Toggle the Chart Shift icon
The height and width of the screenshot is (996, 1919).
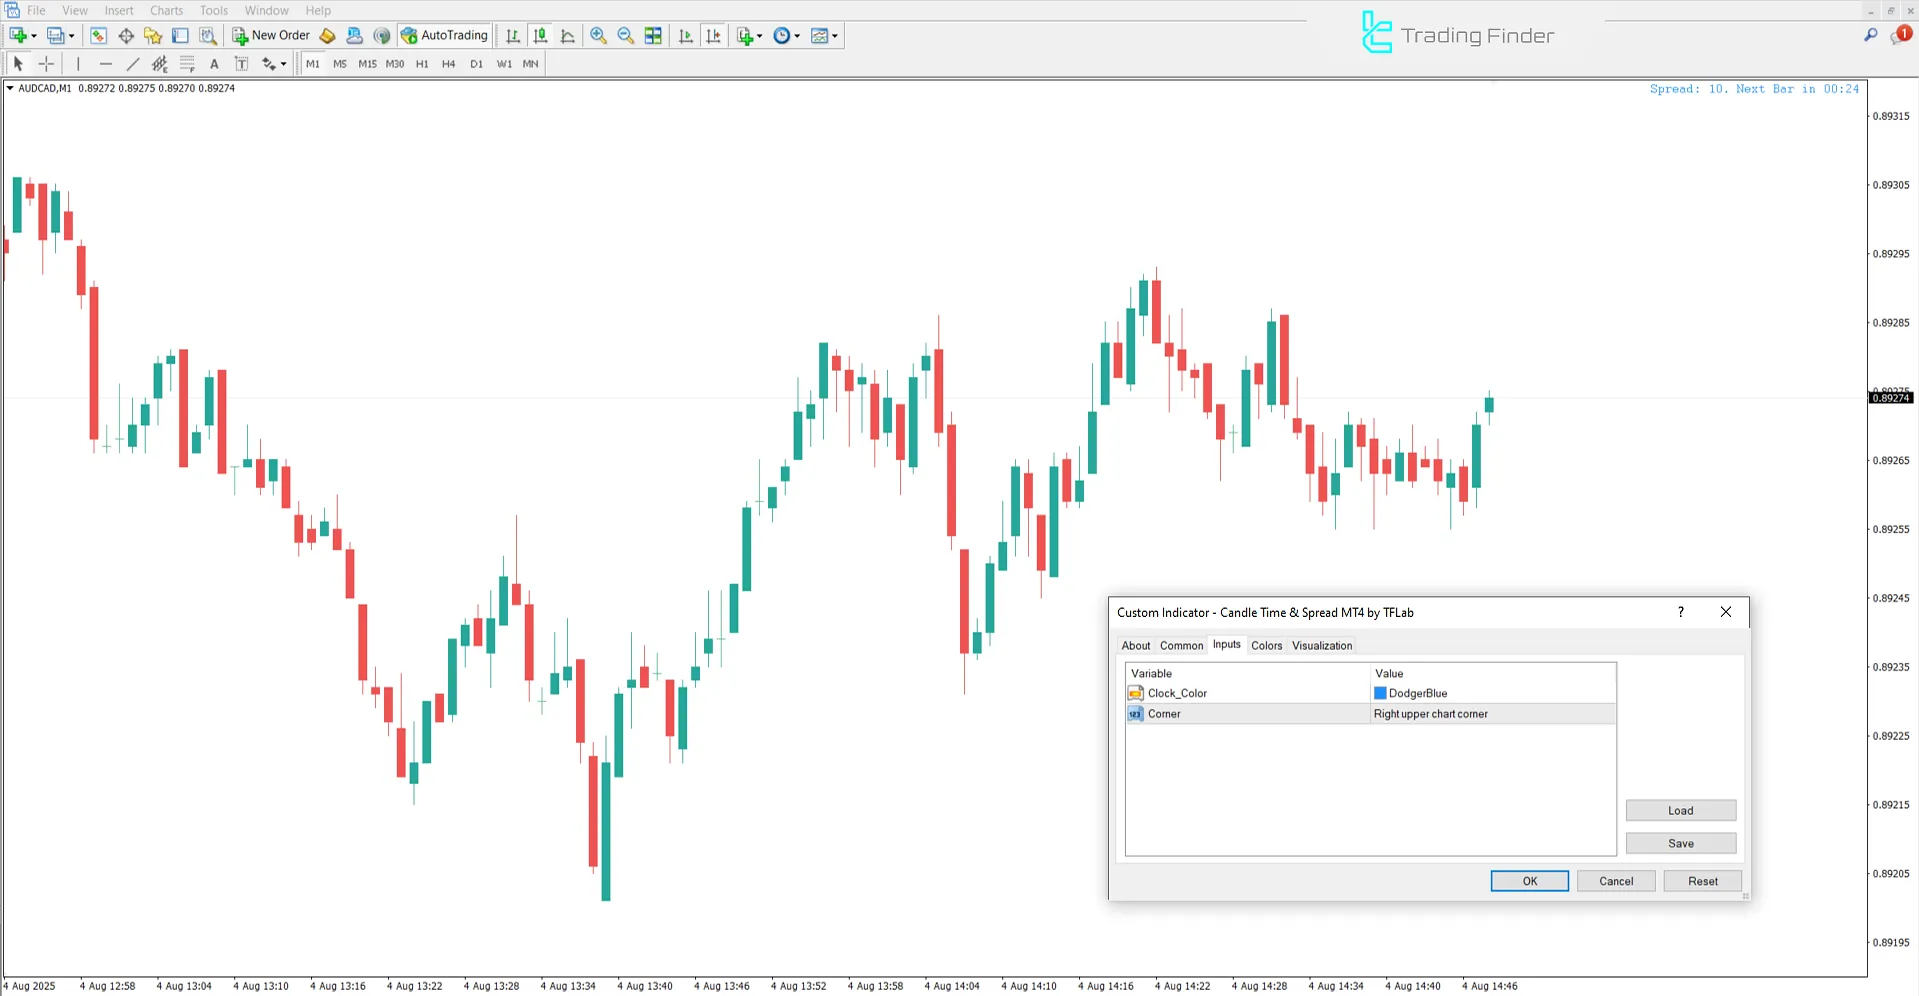[713, 36]
